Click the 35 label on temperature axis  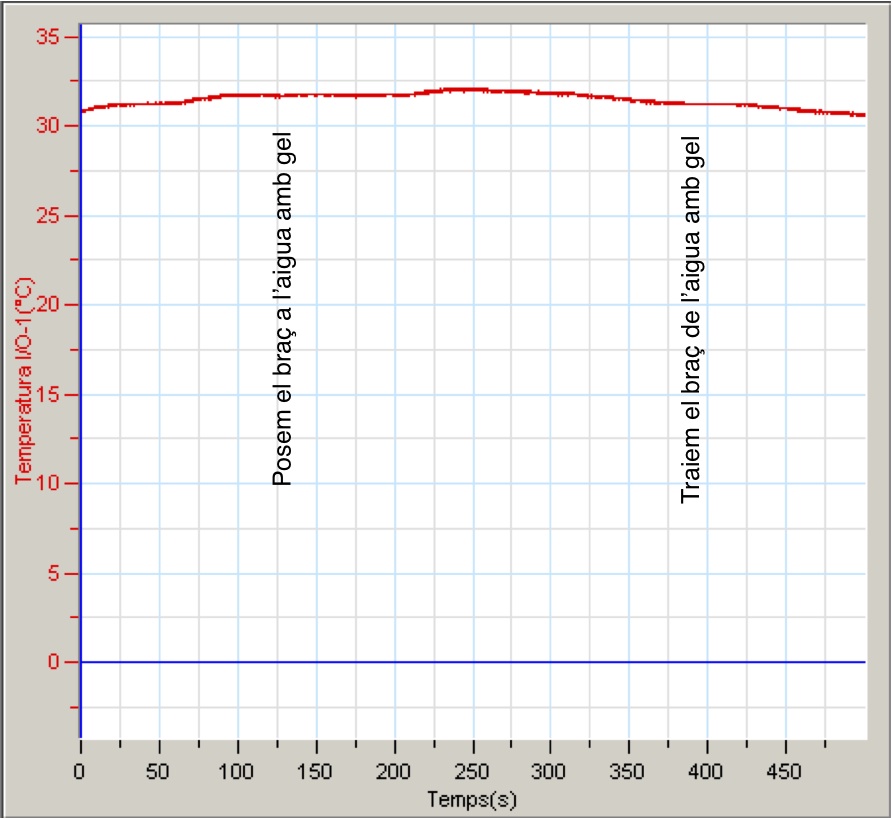tap(49, 37)
